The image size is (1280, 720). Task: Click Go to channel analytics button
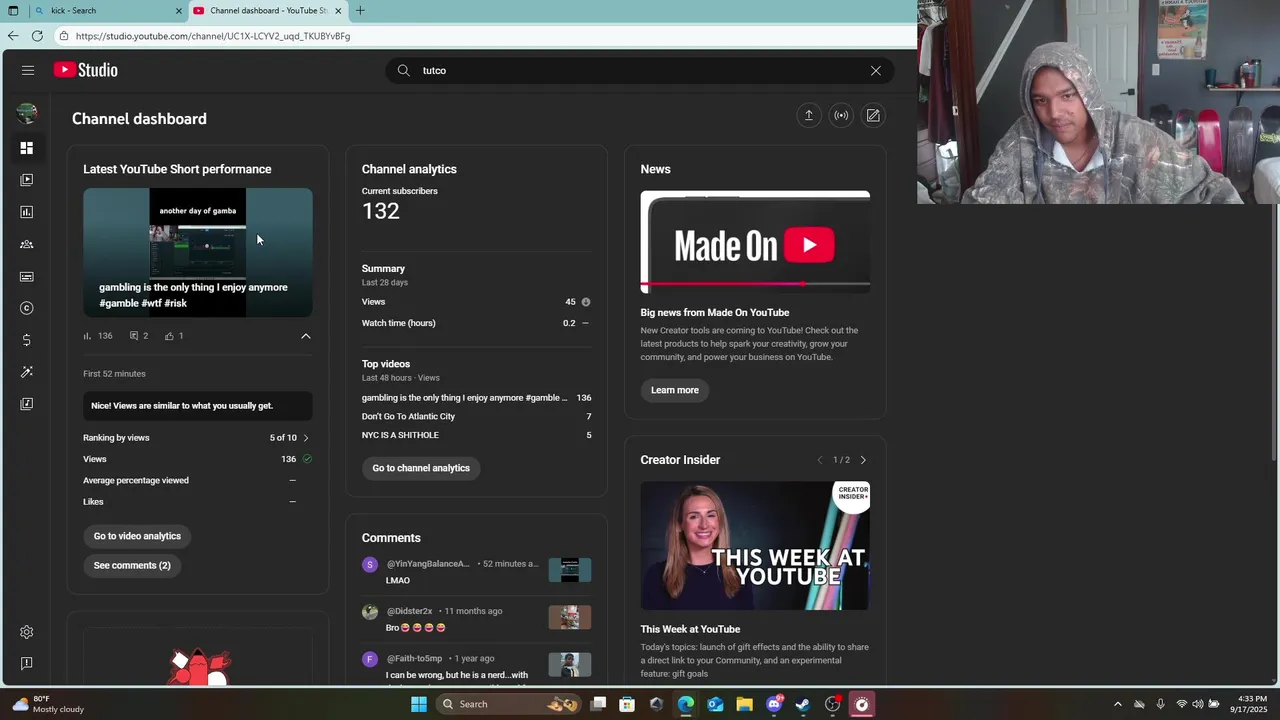(421, 468)
